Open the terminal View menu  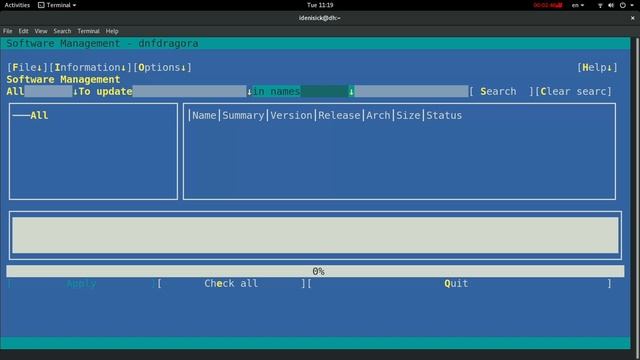pos(41,31)
